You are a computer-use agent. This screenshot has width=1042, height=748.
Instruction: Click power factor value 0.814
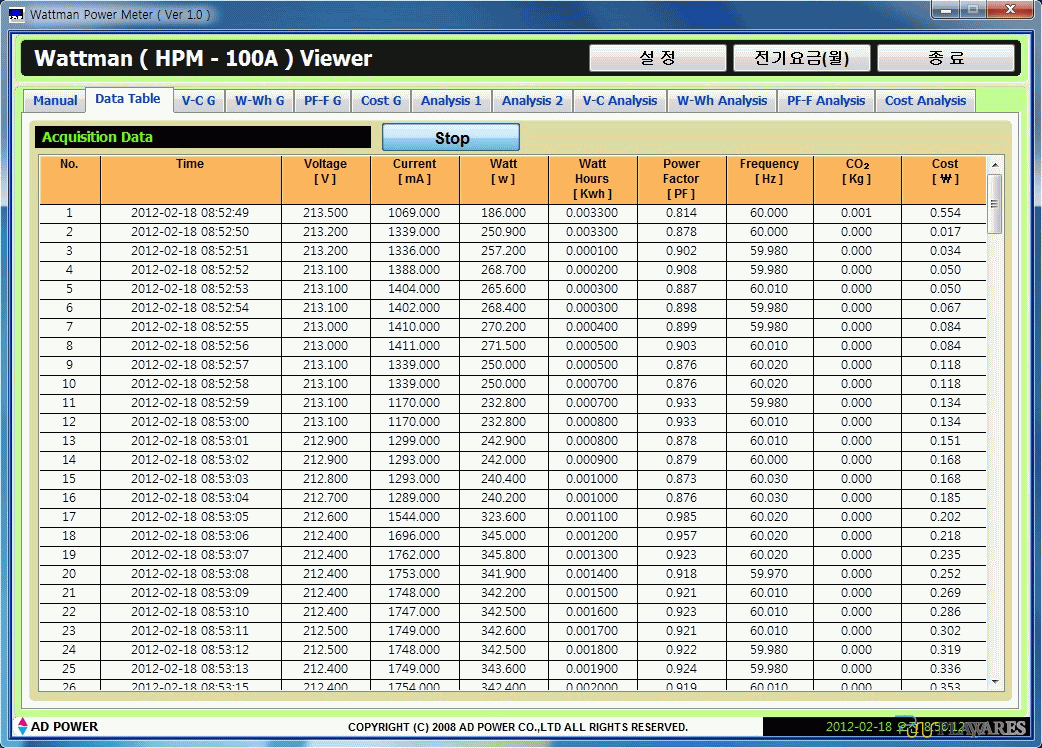pyautogui.click(x=682, y=213)
